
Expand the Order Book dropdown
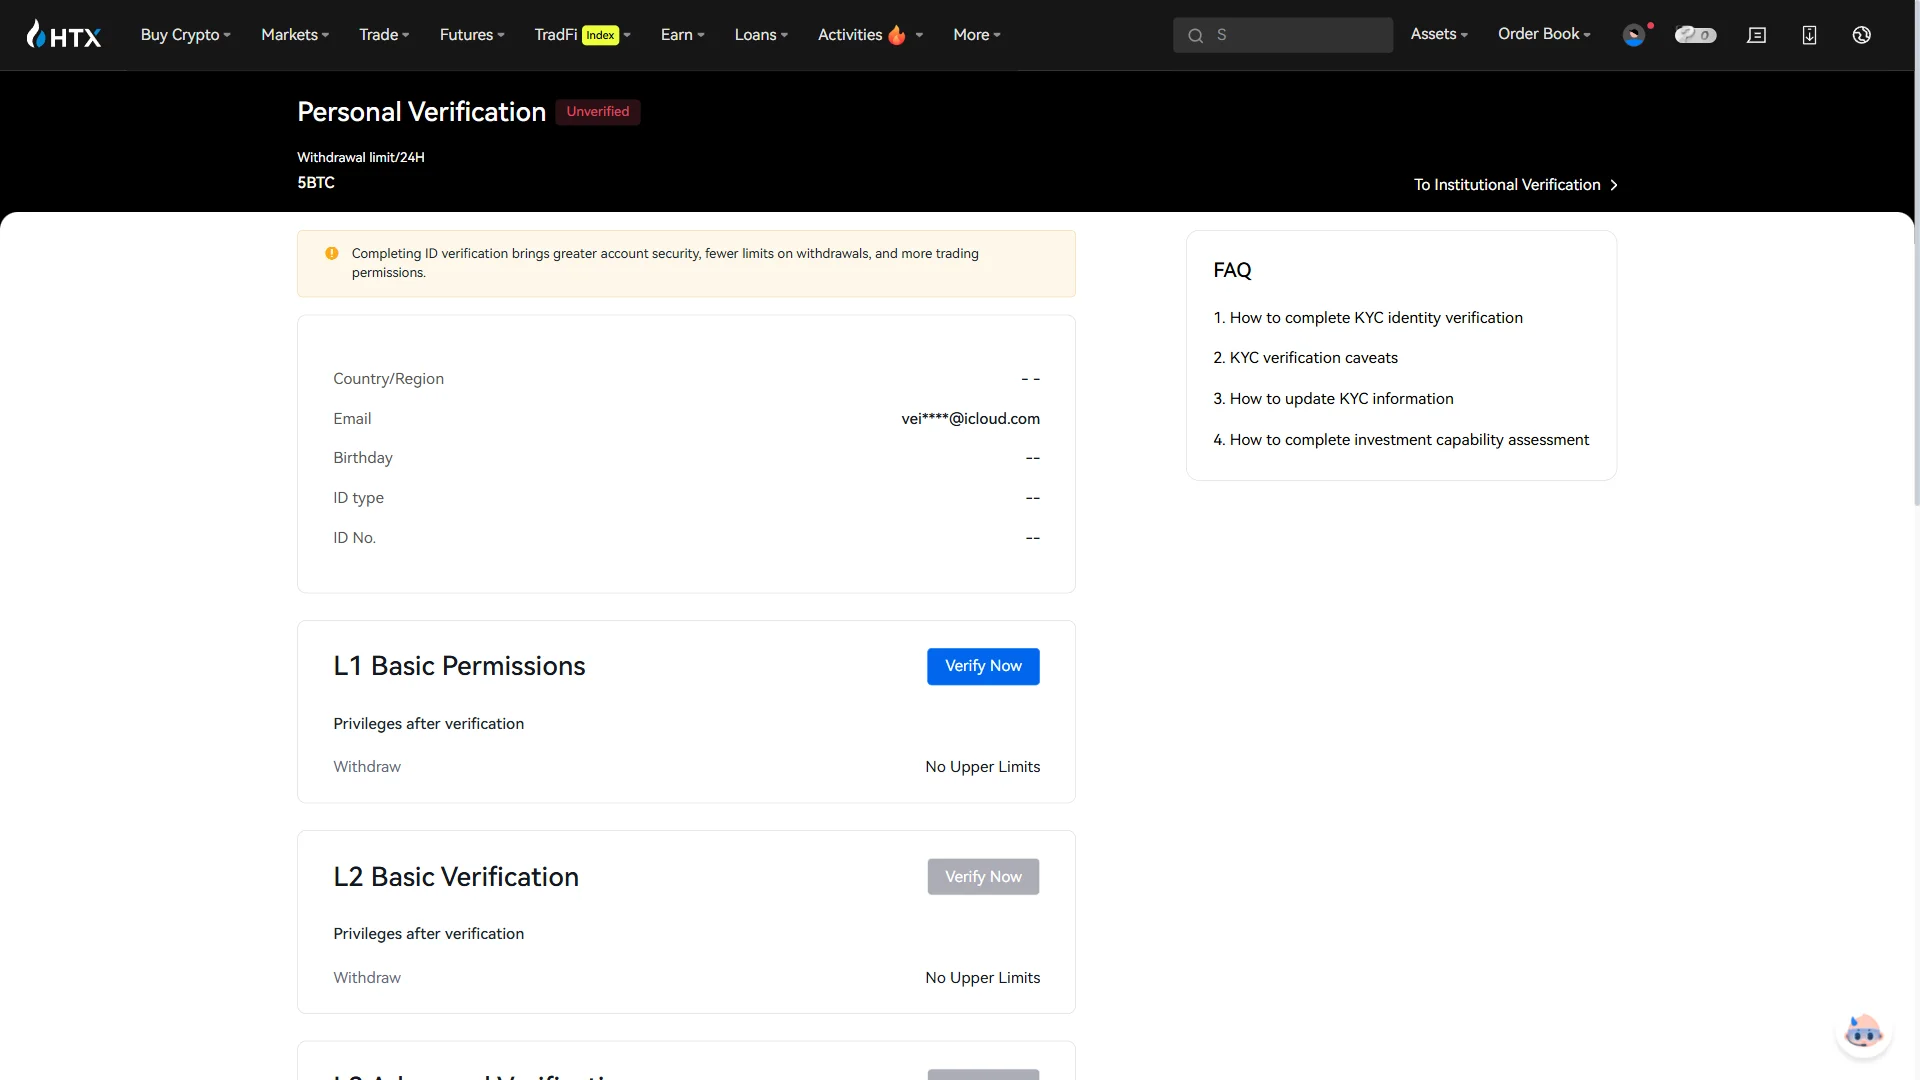tap(1544, 34)
